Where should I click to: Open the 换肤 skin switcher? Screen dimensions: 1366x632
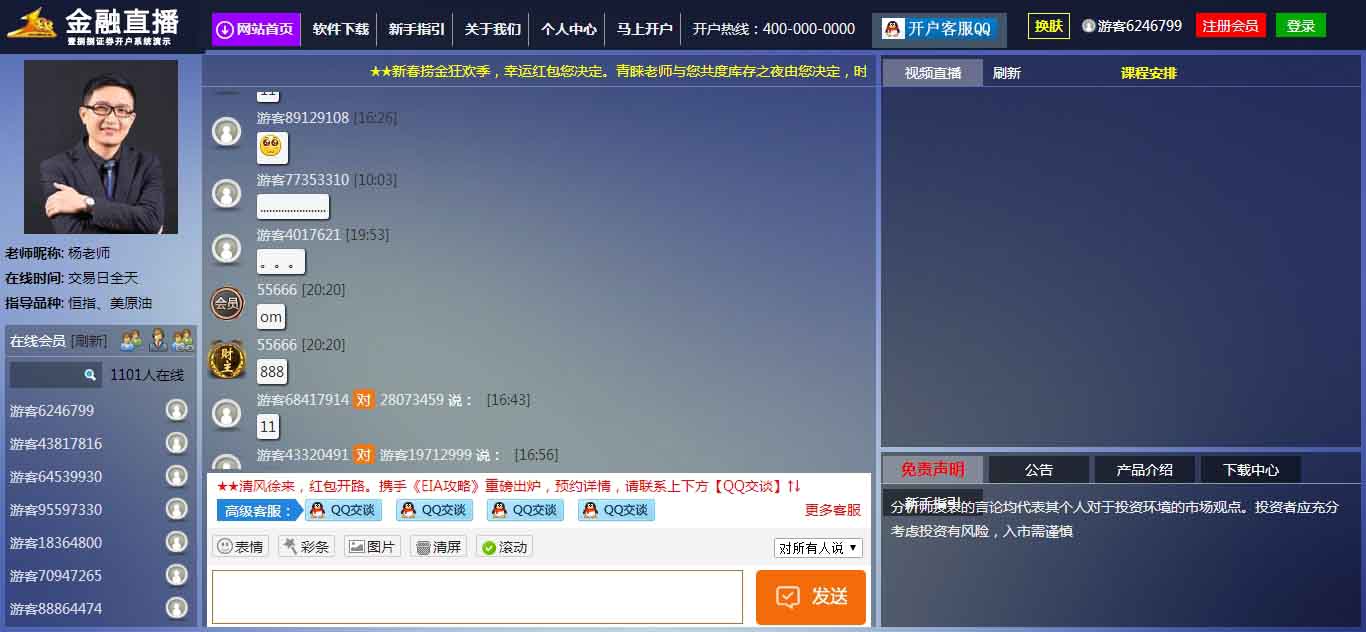coord(1048,26)
